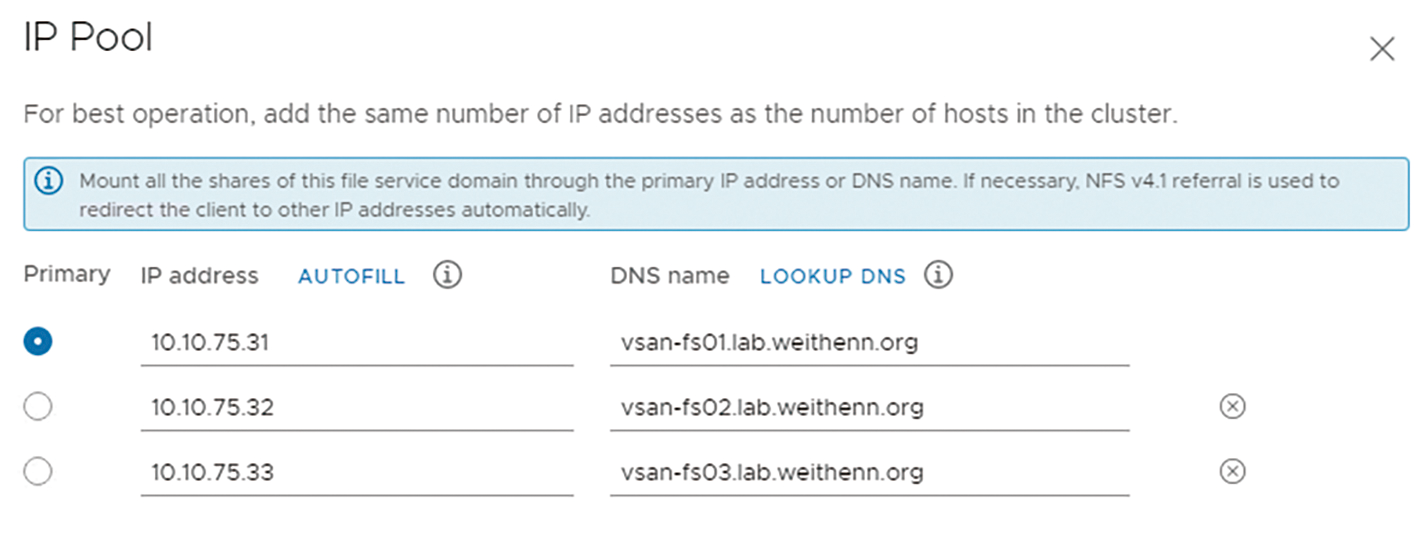Click the IP address column header

coord(199,276)
